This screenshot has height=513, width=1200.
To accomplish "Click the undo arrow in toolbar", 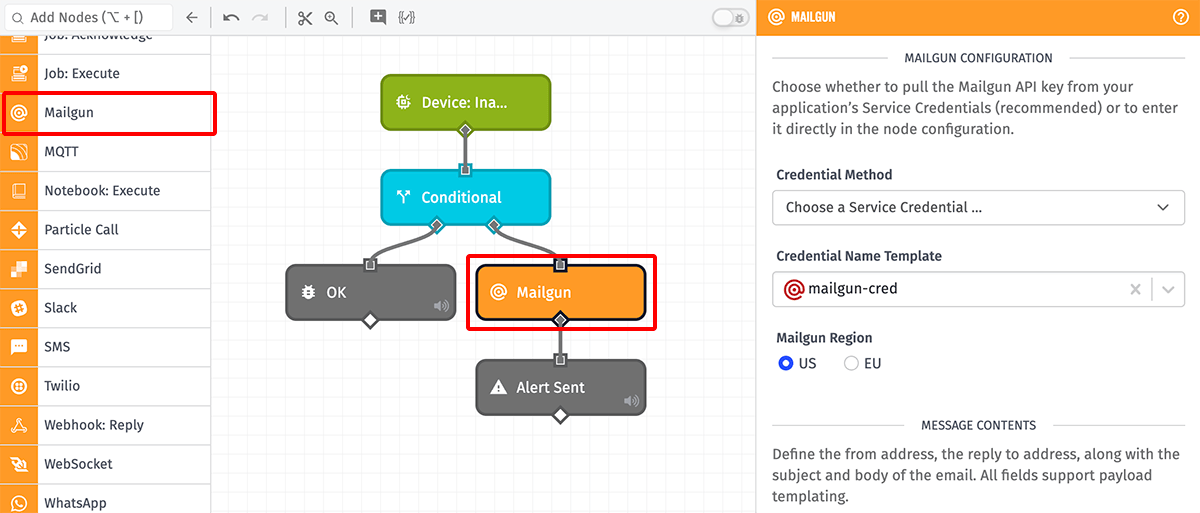I will click(x=231, y=18).
